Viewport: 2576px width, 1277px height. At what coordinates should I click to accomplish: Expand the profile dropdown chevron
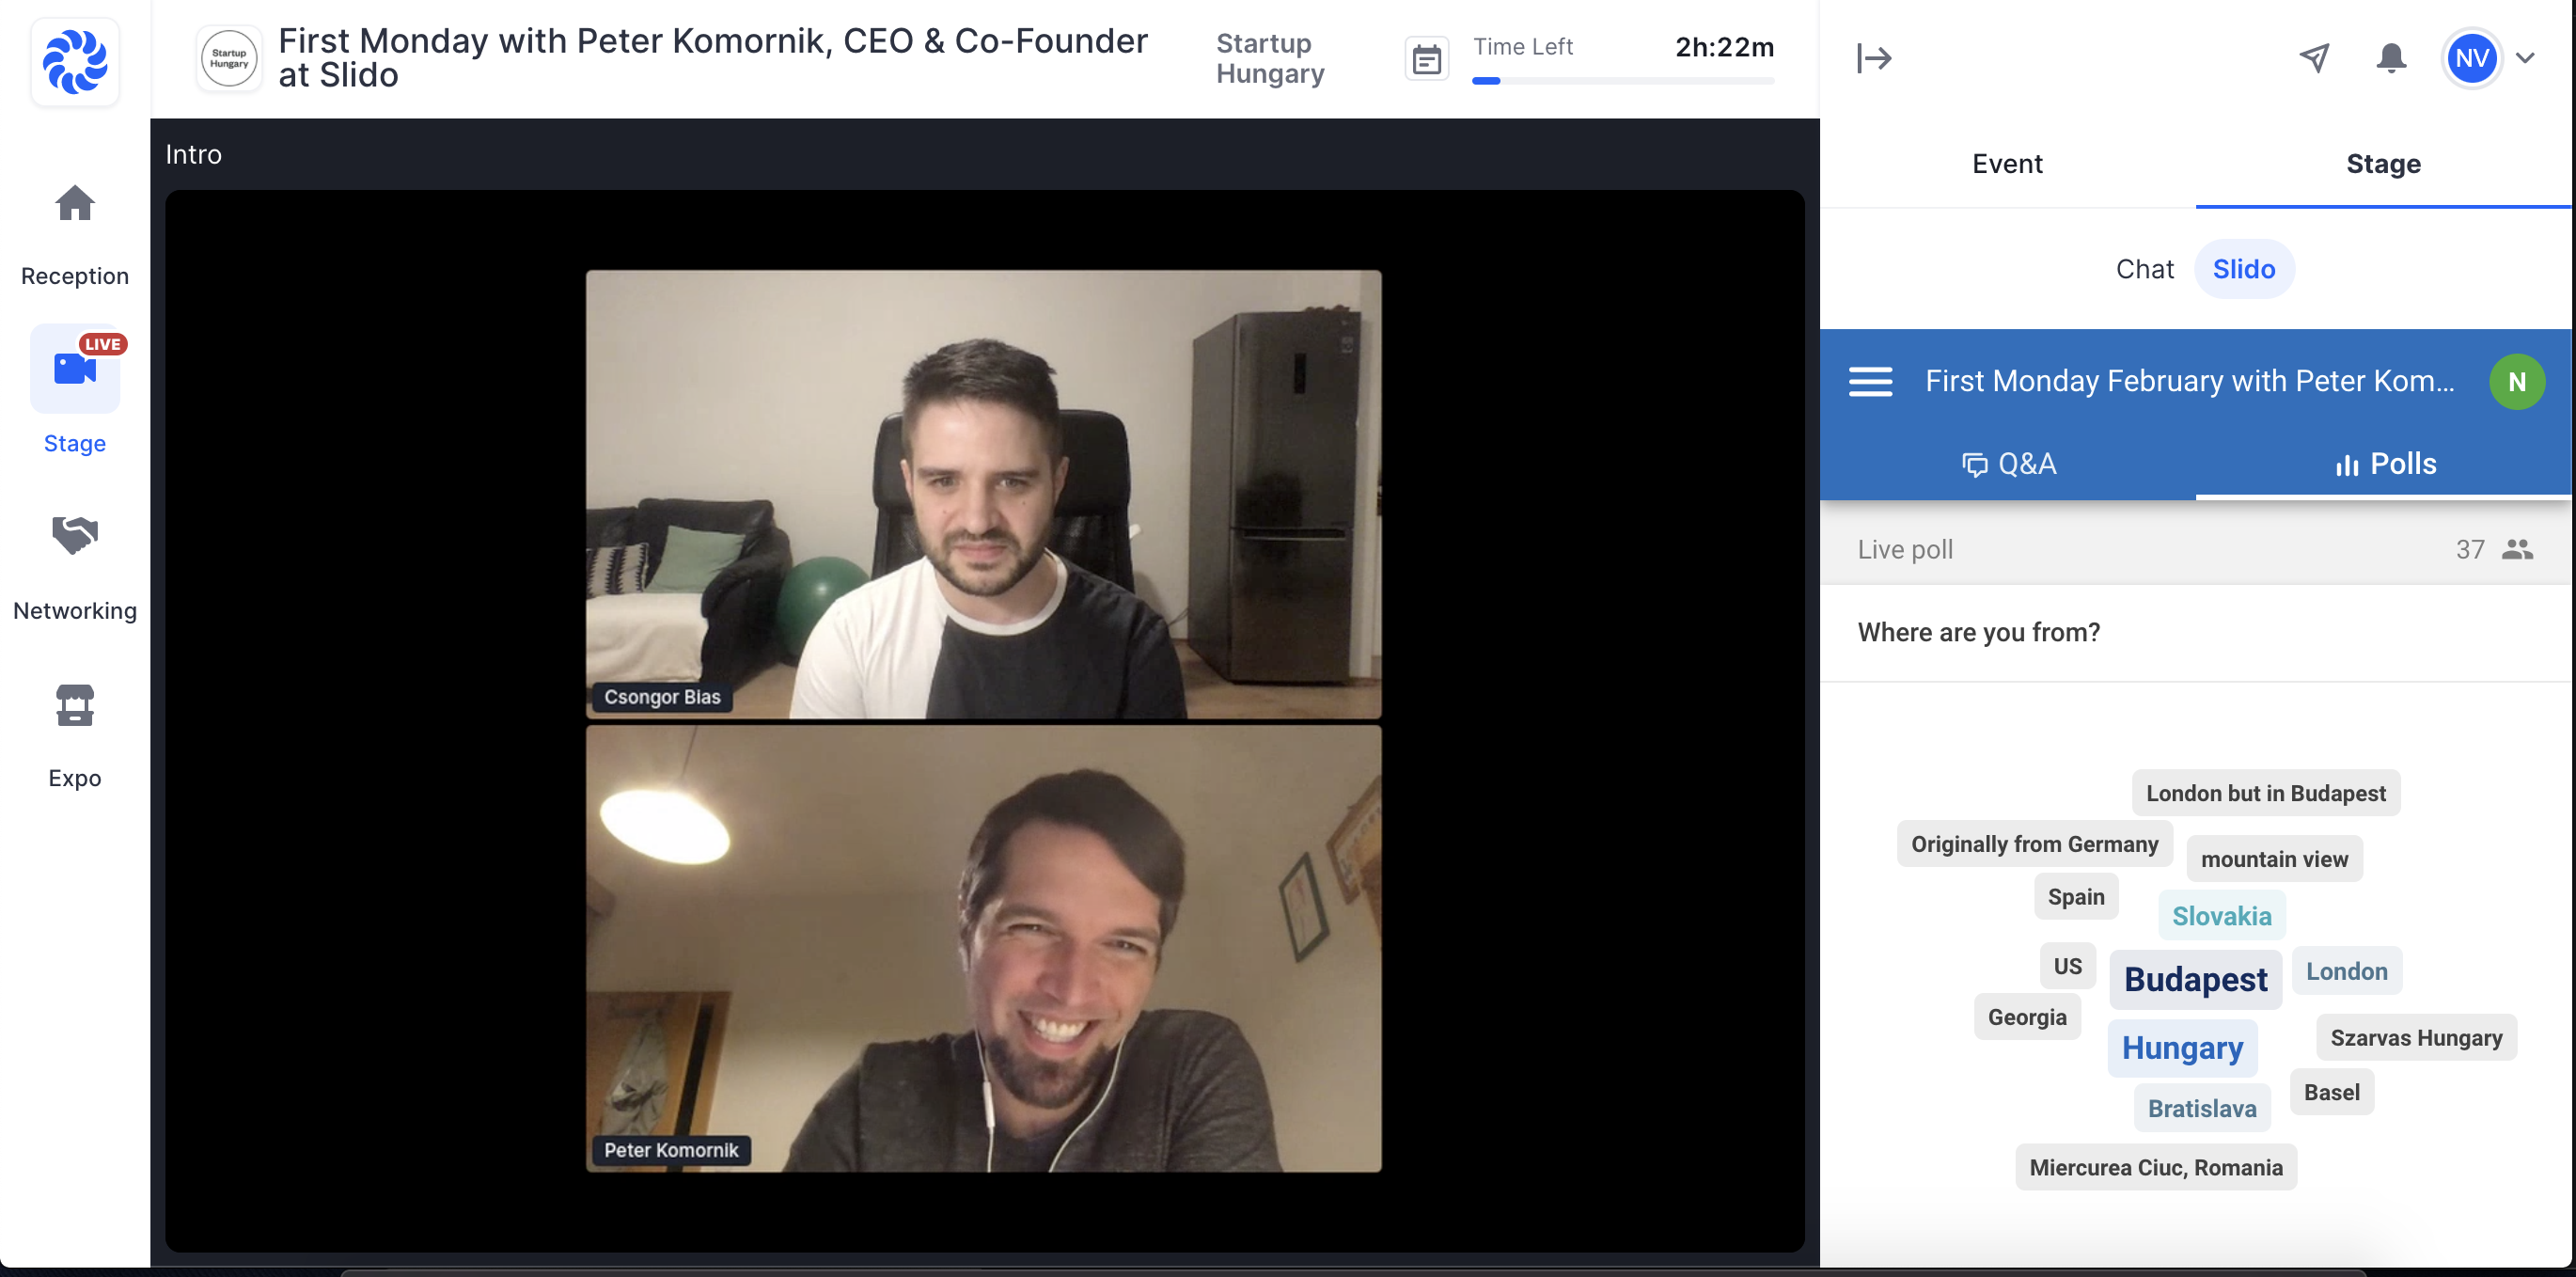click(x=2525, y=58)
